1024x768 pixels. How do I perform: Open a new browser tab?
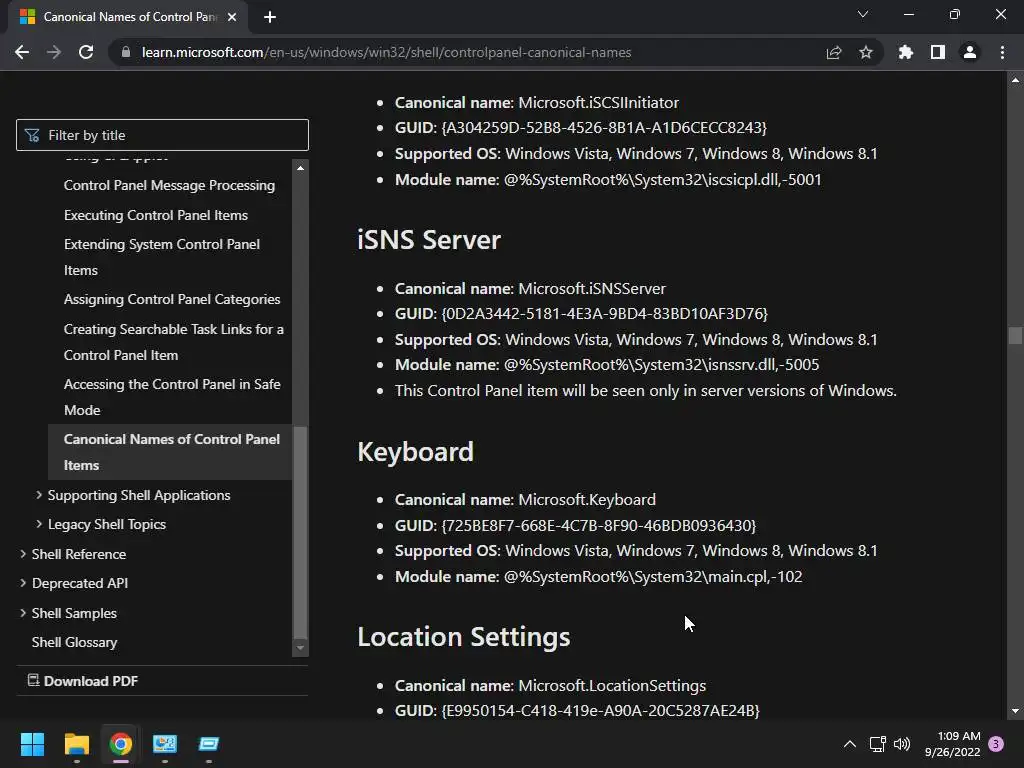click(x=270, y=16)
